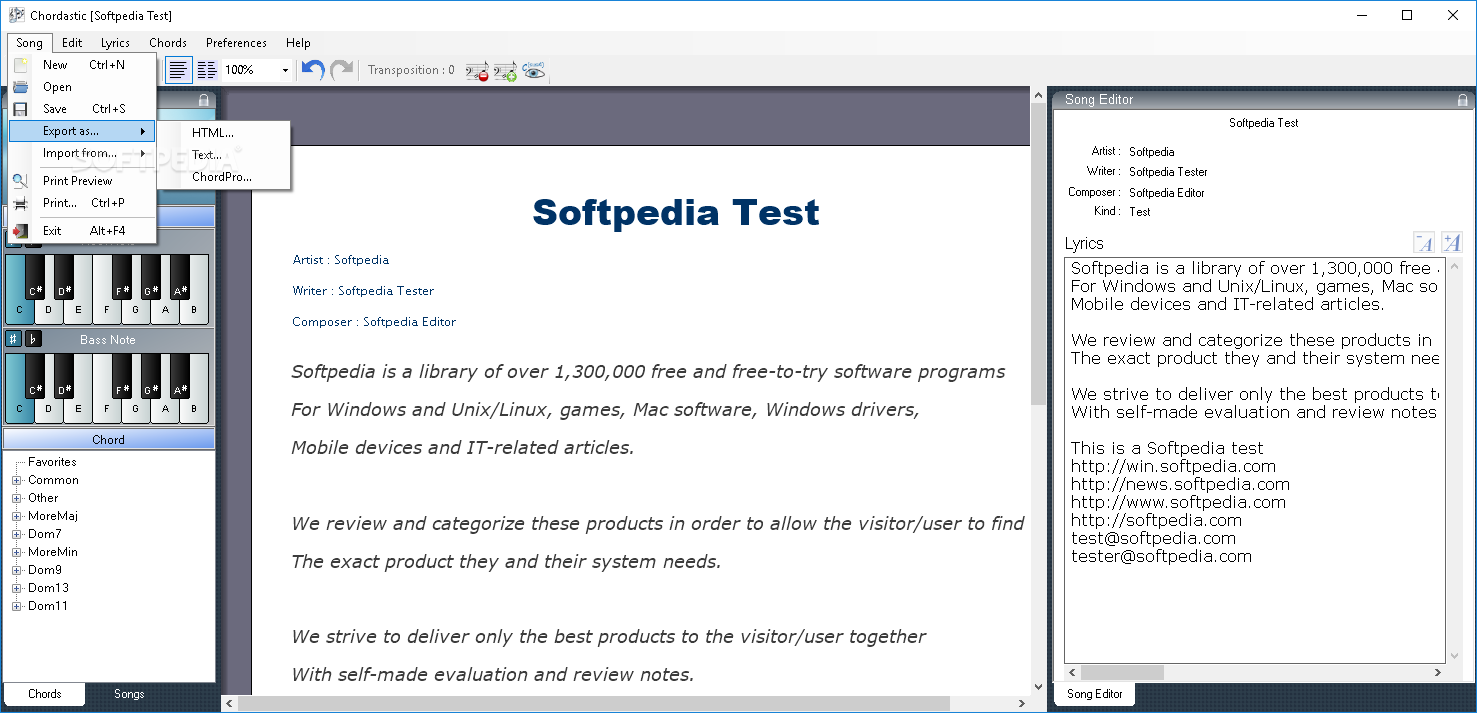The image size is (1477, 713).
Task: Open the Lyrics menu
Action: point(115,43)
